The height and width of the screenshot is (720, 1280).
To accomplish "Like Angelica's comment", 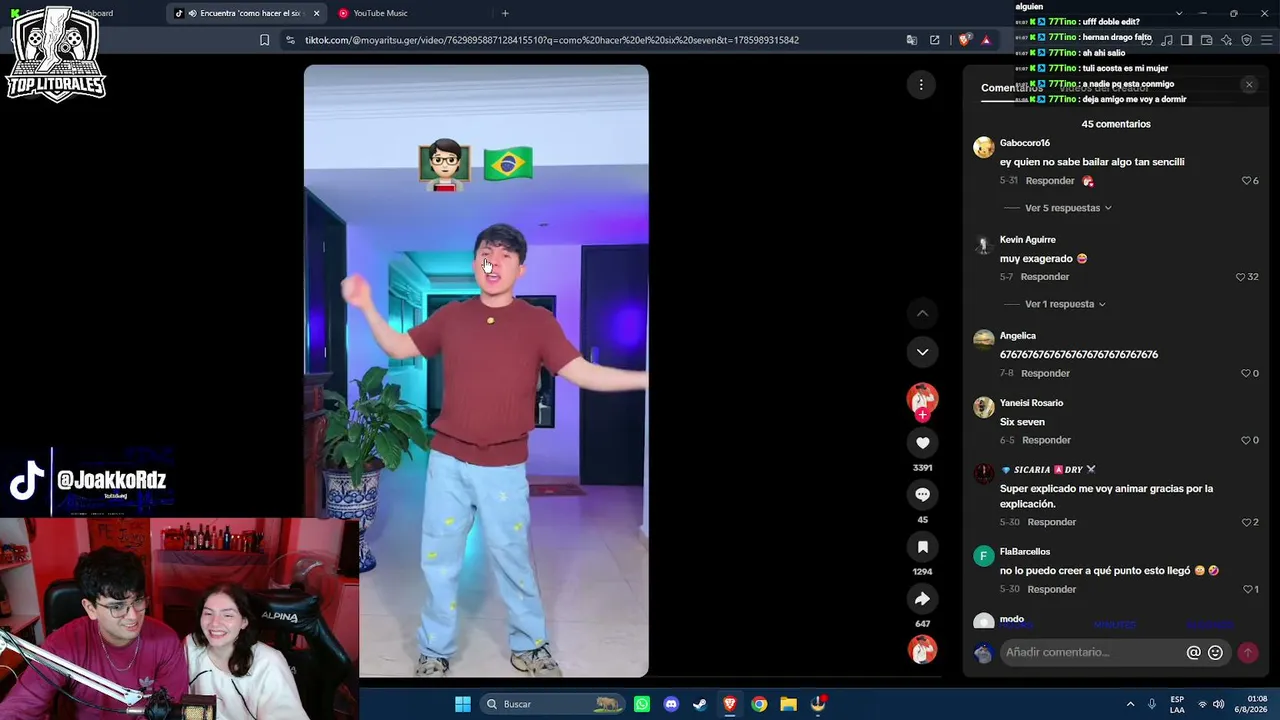I will coord(1249,373).
